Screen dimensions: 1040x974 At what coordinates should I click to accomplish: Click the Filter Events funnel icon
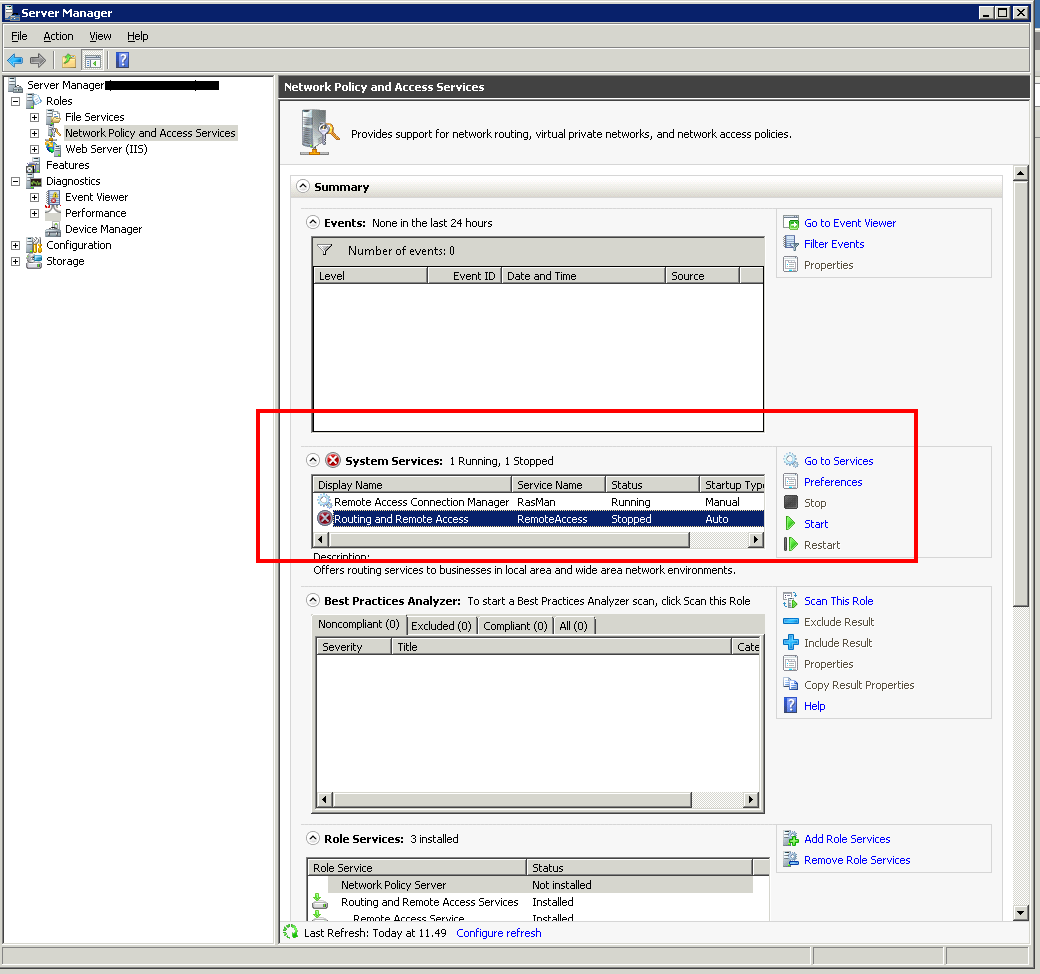[791, 244]
